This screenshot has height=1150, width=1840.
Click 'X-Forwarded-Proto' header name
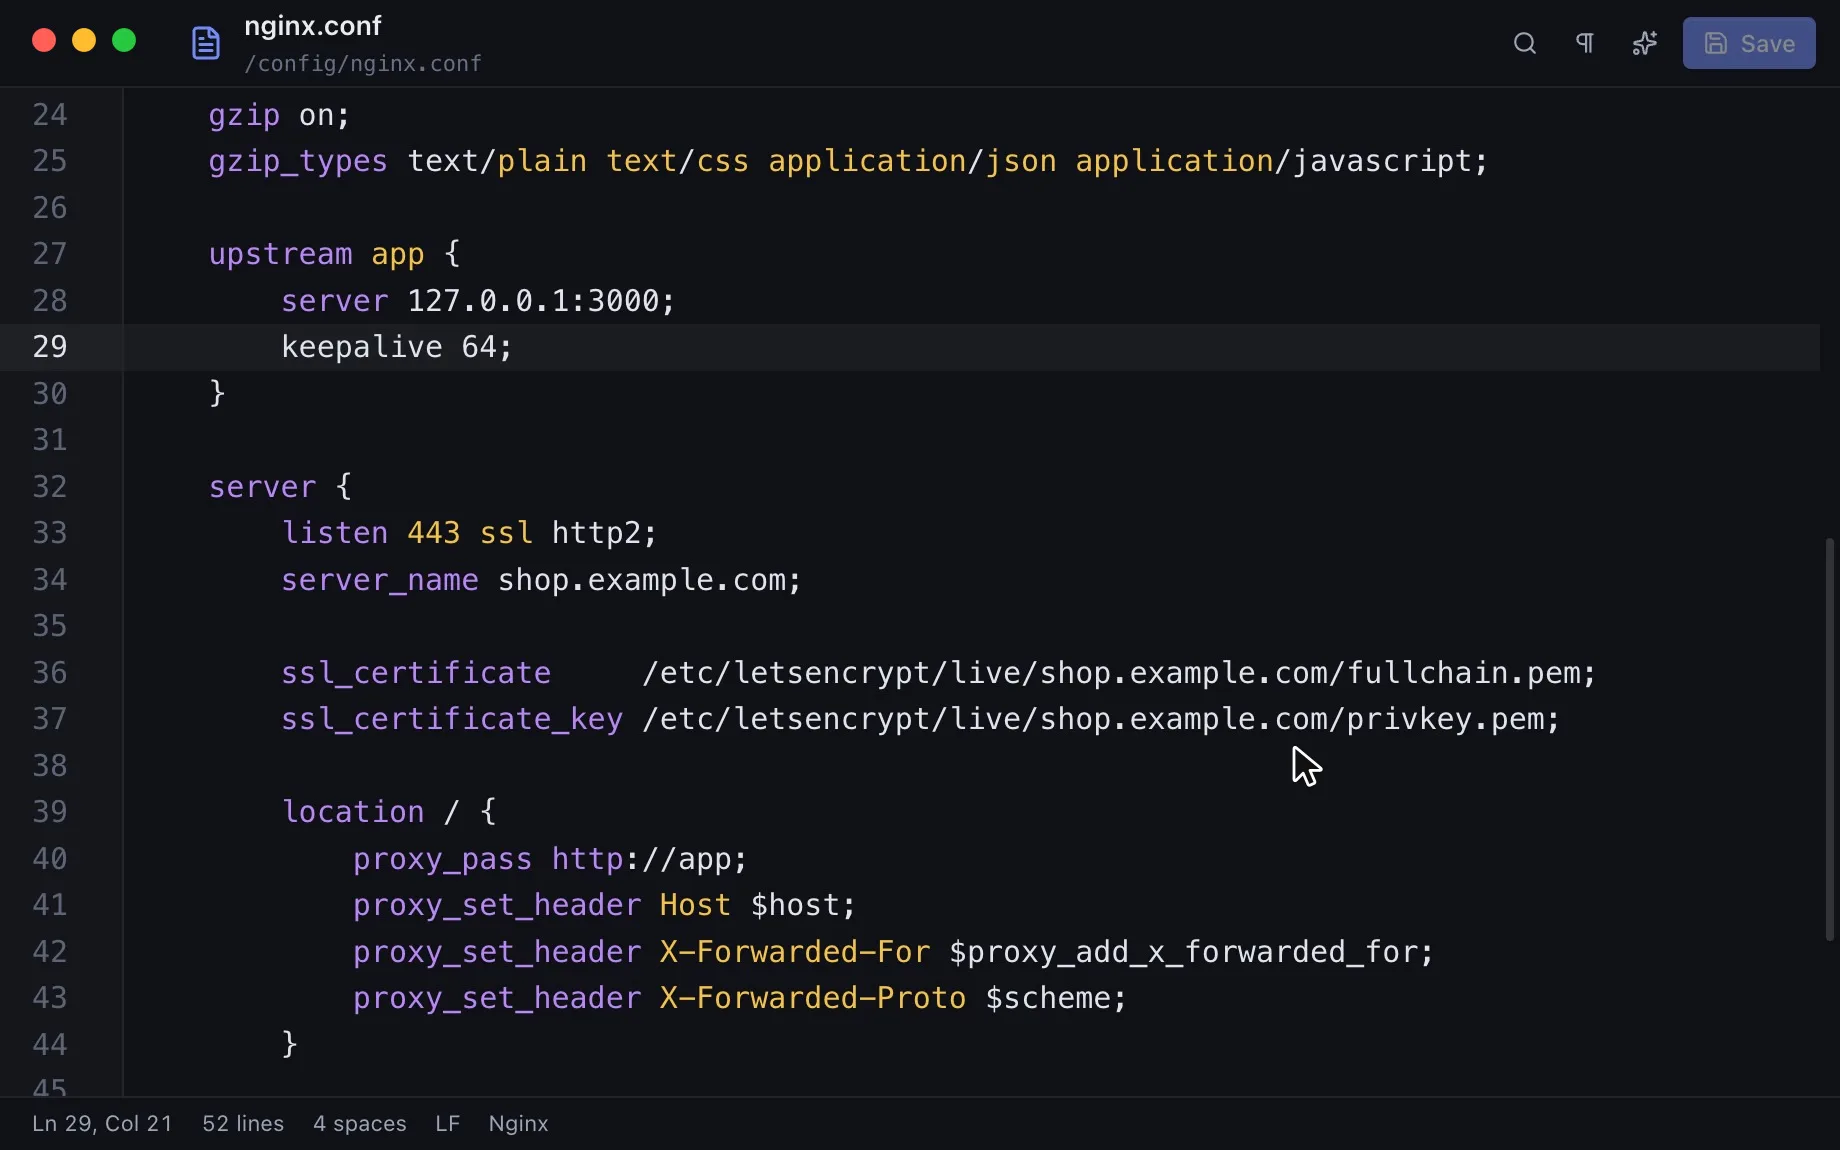[x=813, y=998]
